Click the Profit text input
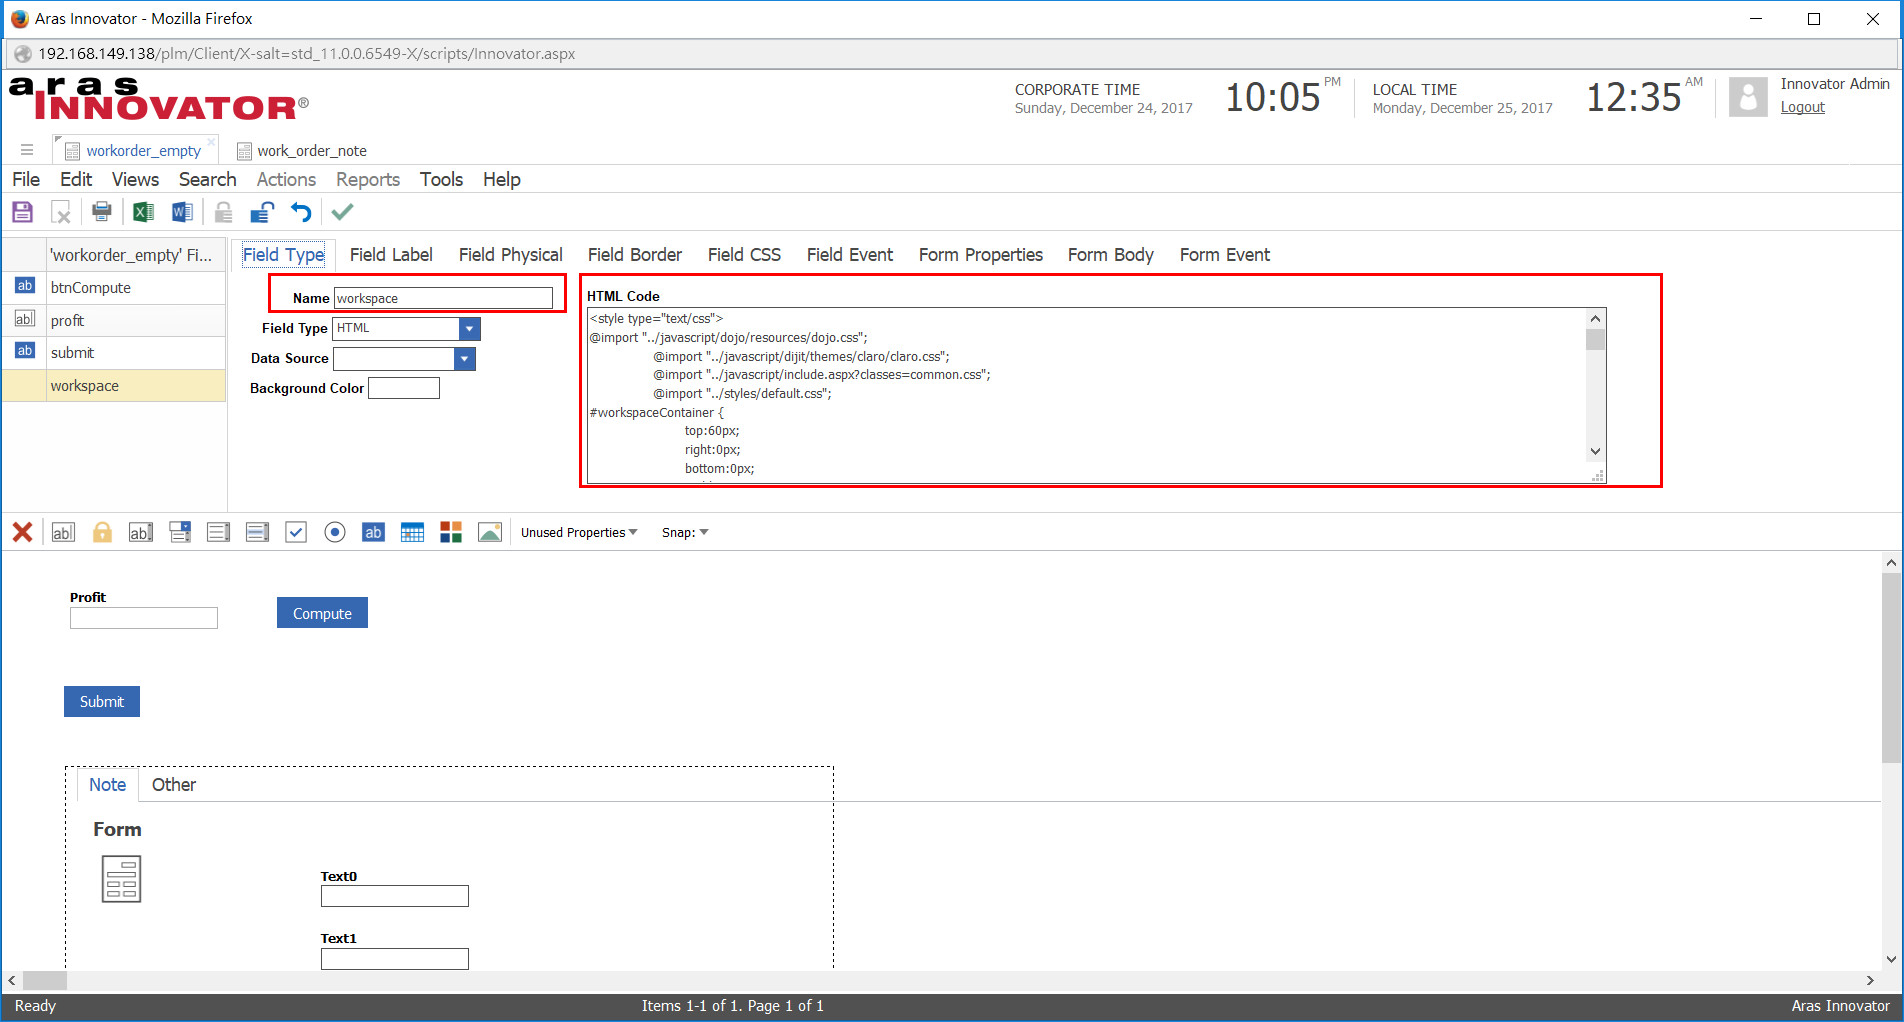This screenshot has width=1904, height=1022. pyautogui.click(x=144, y=618)
